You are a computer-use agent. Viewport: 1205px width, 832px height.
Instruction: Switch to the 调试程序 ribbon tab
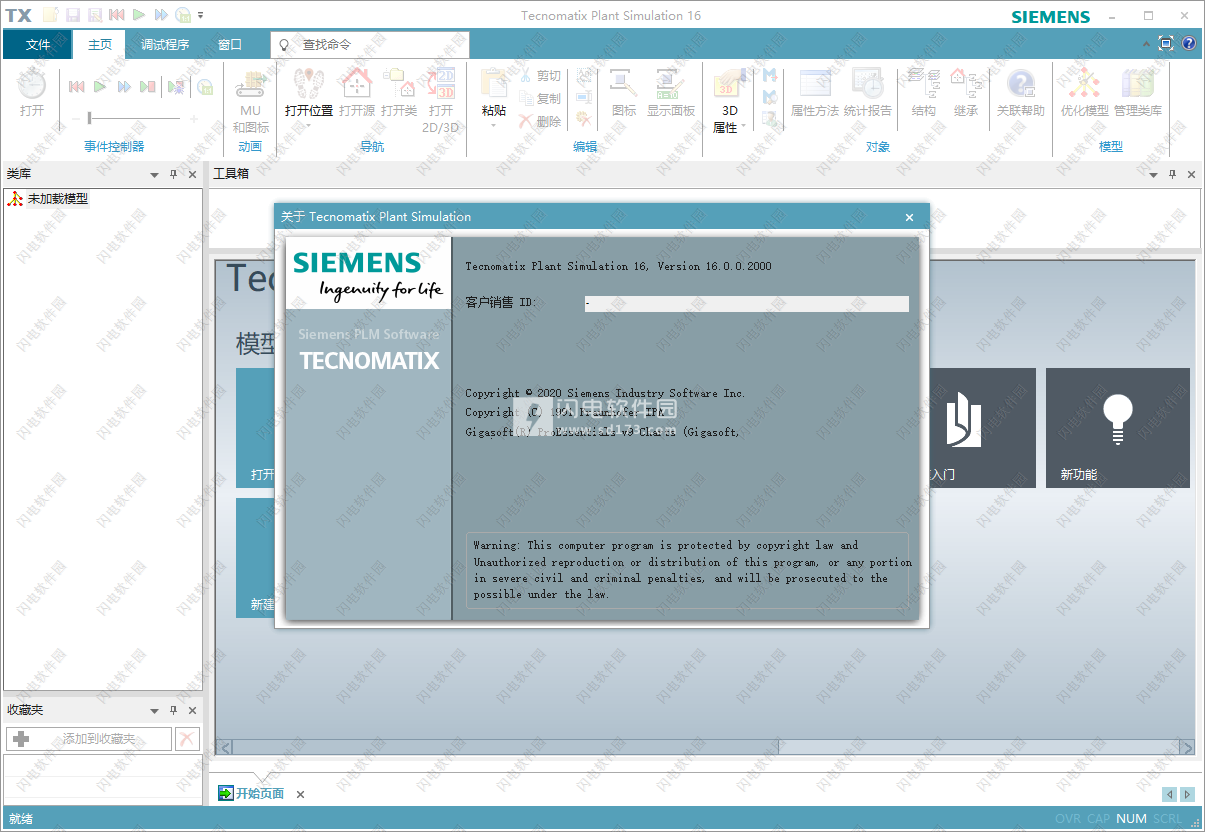pyautogui.click(x=165, y=44)
